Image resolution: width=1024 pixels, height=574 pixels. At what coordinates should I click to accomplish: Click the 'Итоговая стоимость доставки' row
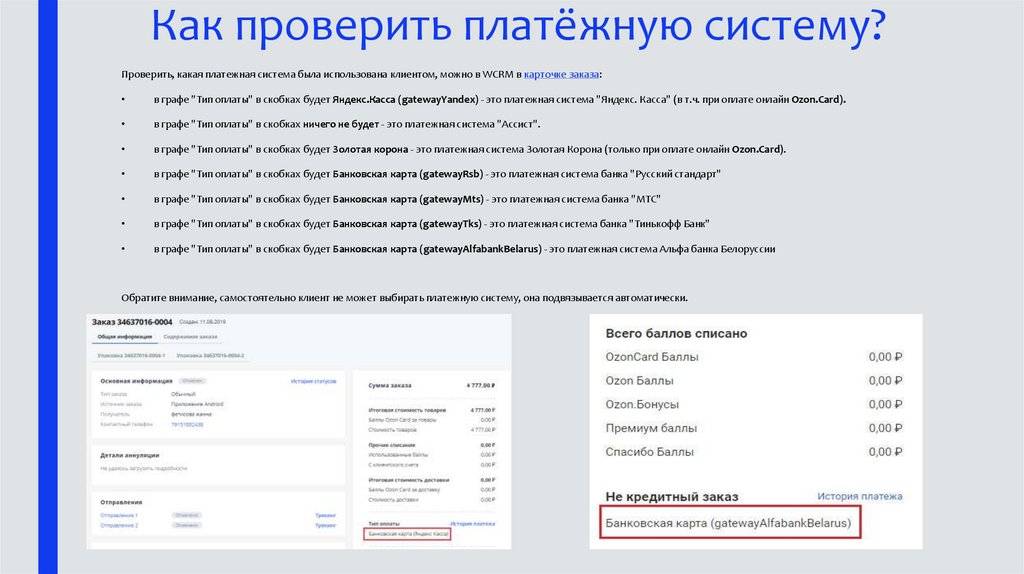pos(432,479)
